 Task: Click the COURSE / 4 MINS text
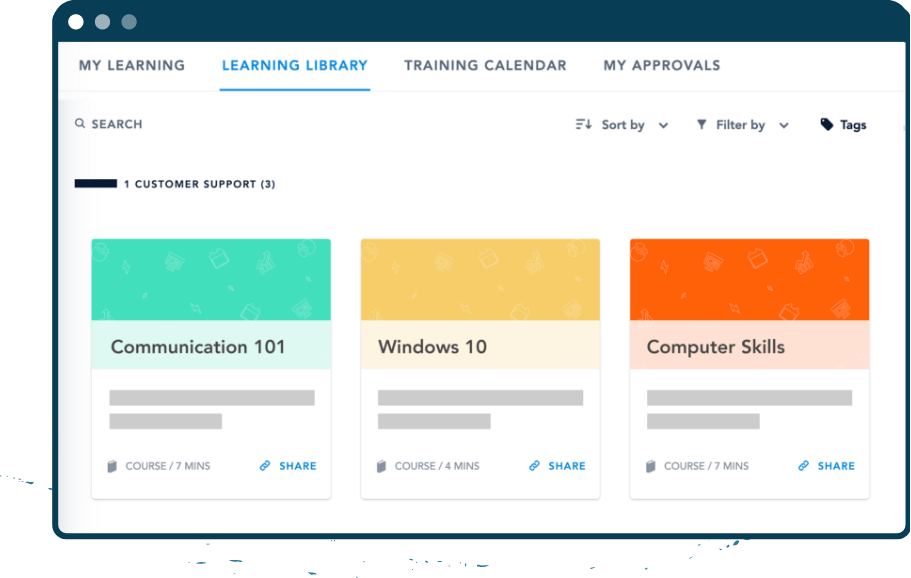[x=437, y=466]
